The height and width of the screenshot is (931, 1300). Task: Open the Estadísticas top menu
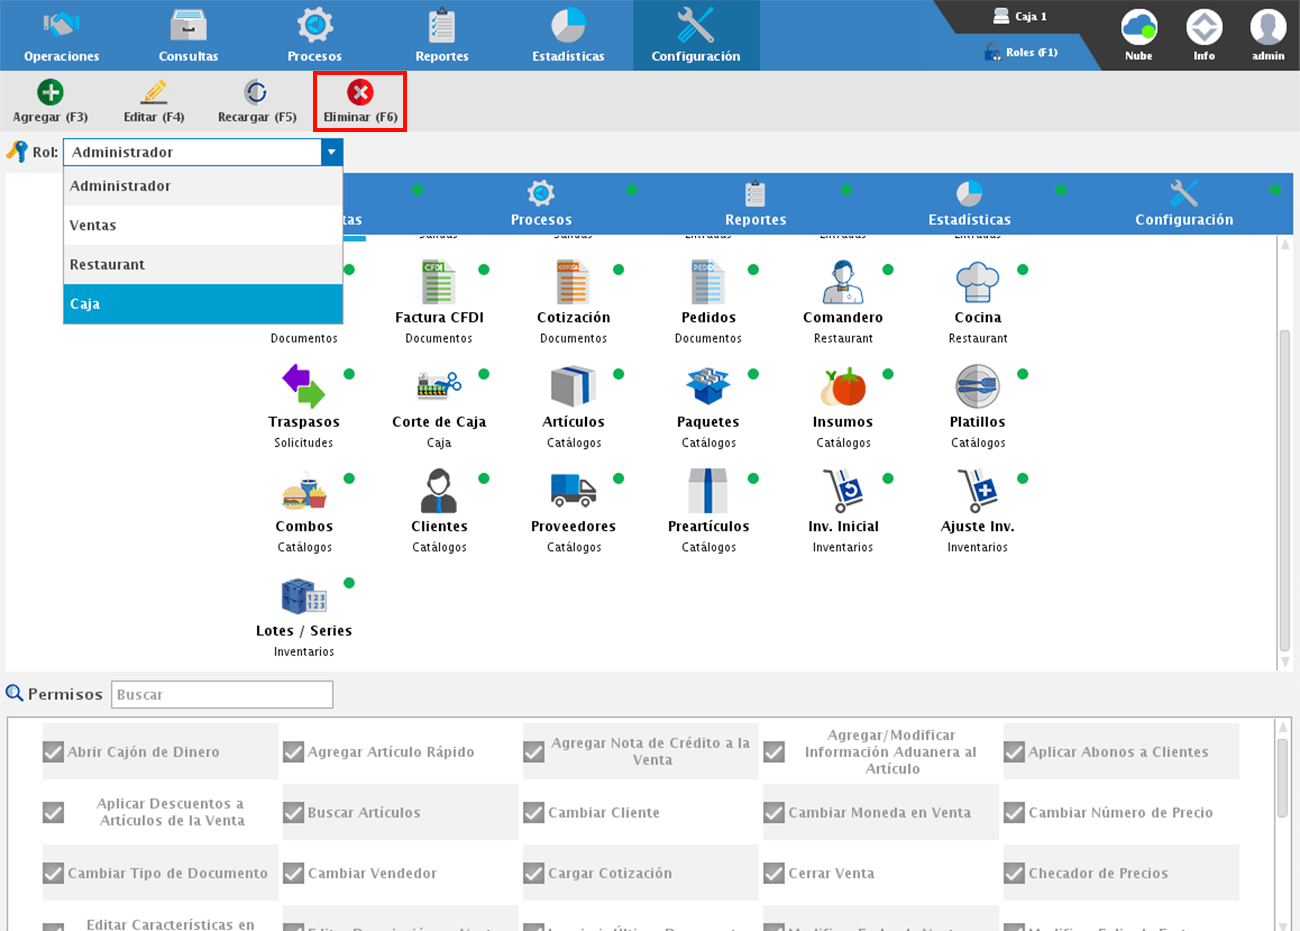click(x=568, y=35)
